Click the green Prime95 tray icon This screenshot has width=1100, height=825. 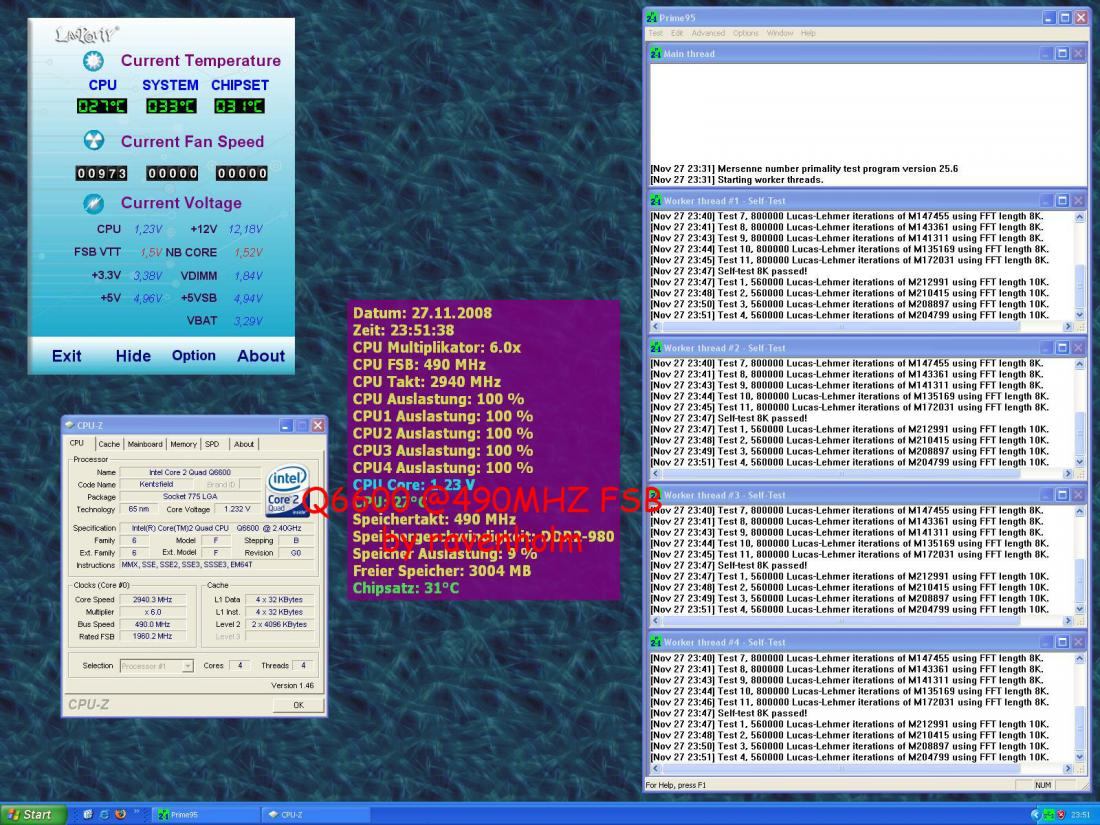pos(1048,814)
